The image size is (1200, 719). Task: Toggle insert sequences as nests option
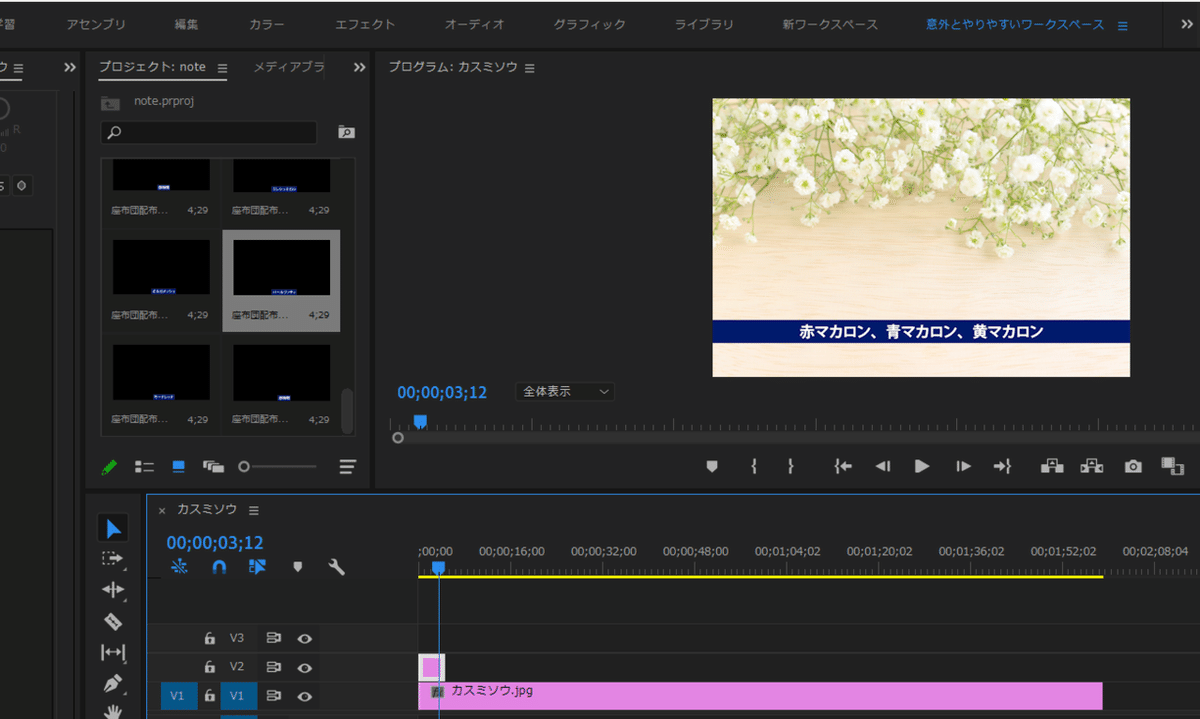179,567
